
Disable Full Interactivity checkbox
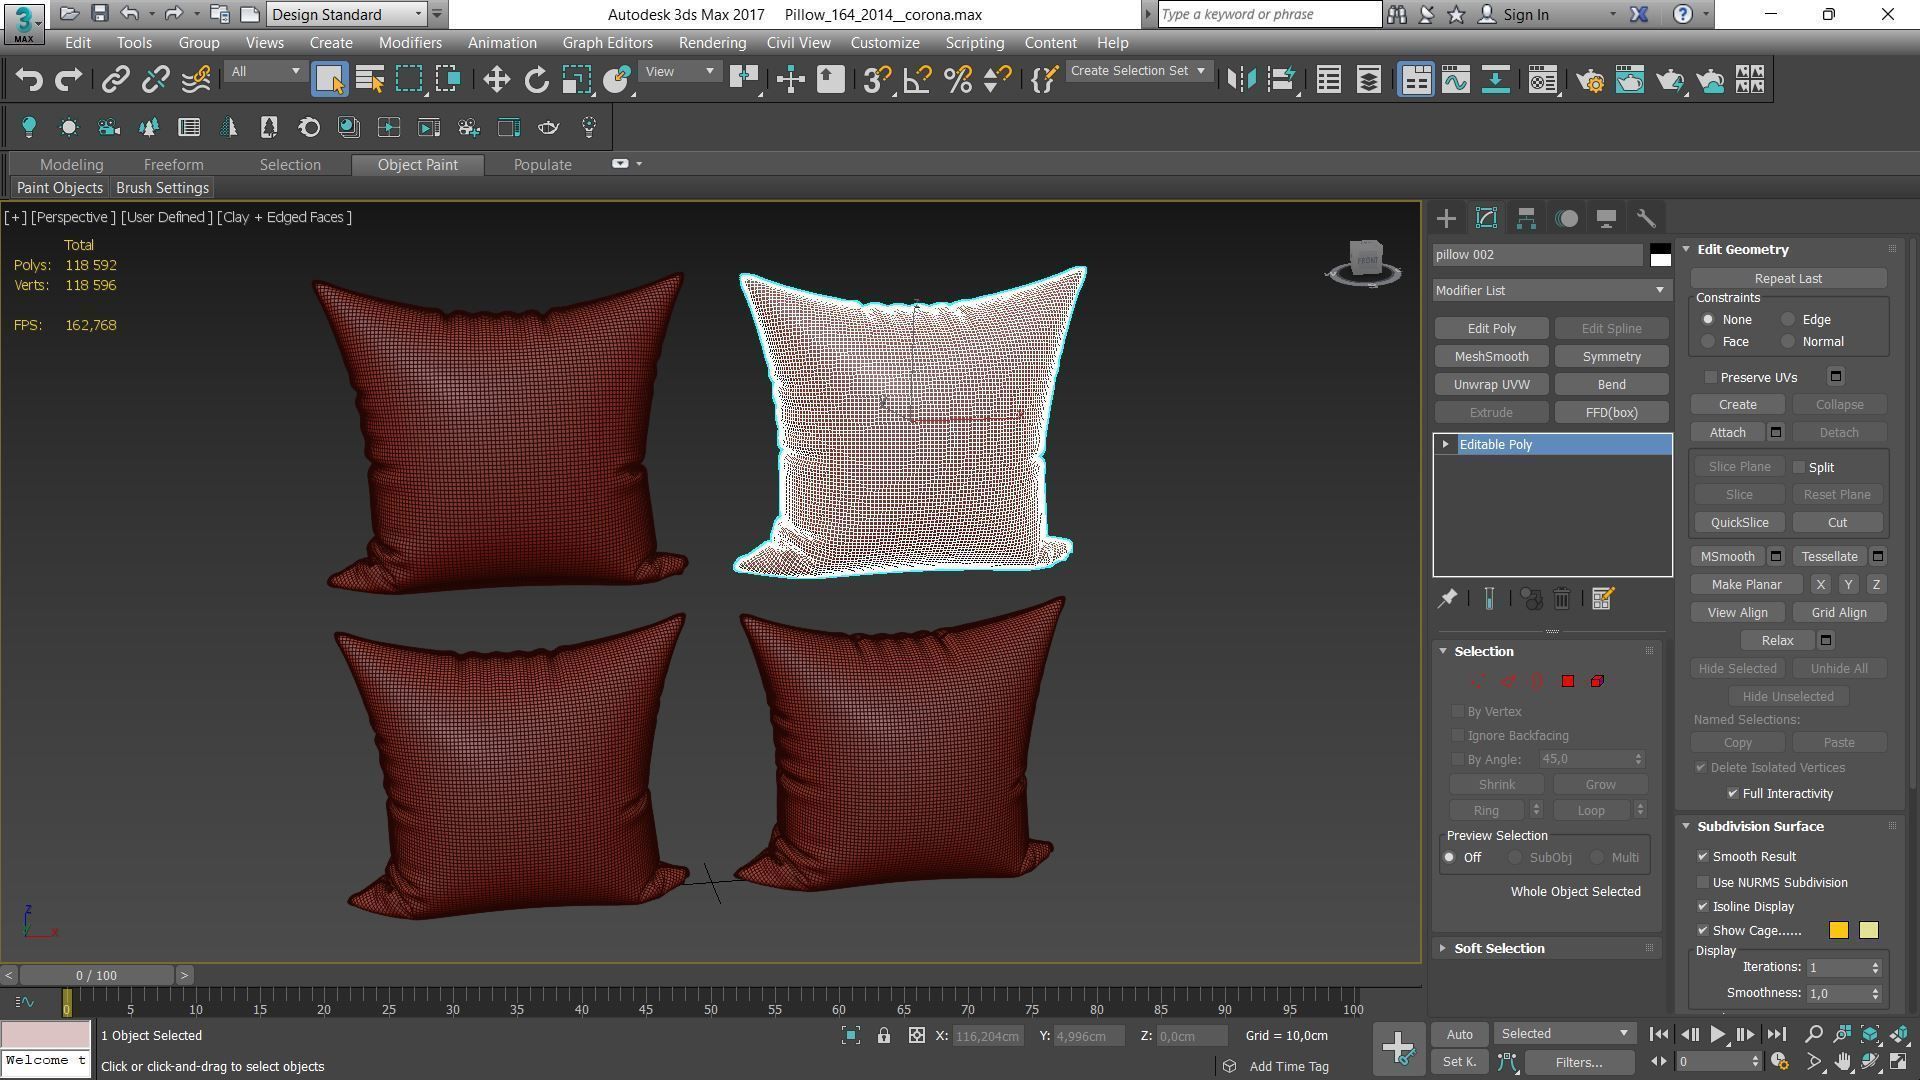[x=1733, y=794]
